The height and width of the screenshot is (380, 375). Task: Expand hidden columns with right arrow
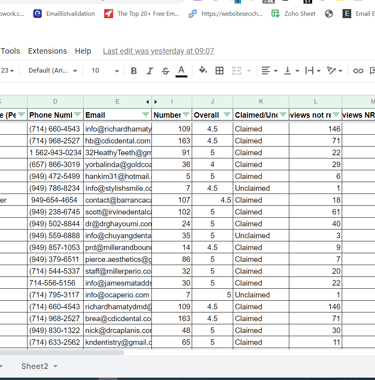(x=155, y=102)
